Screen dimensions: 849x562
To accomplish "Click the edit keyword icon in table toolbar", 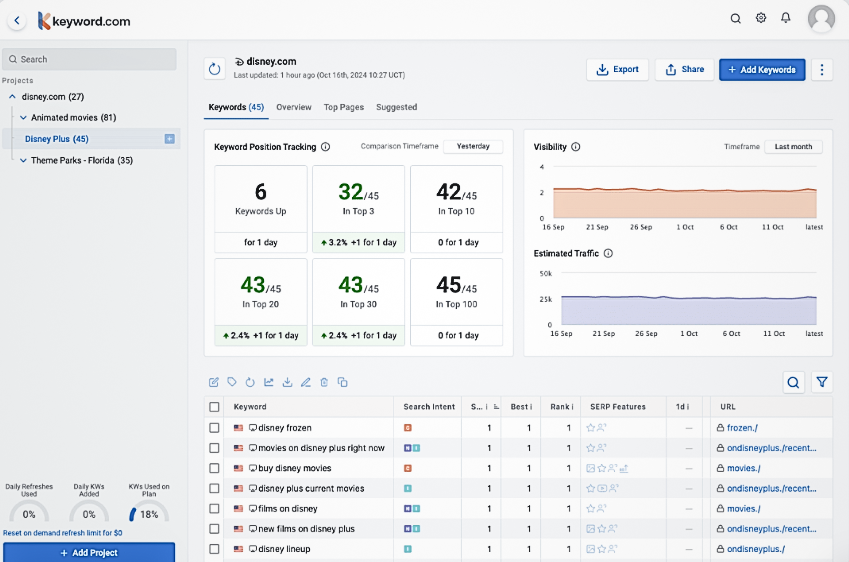I will coord(214,382).
